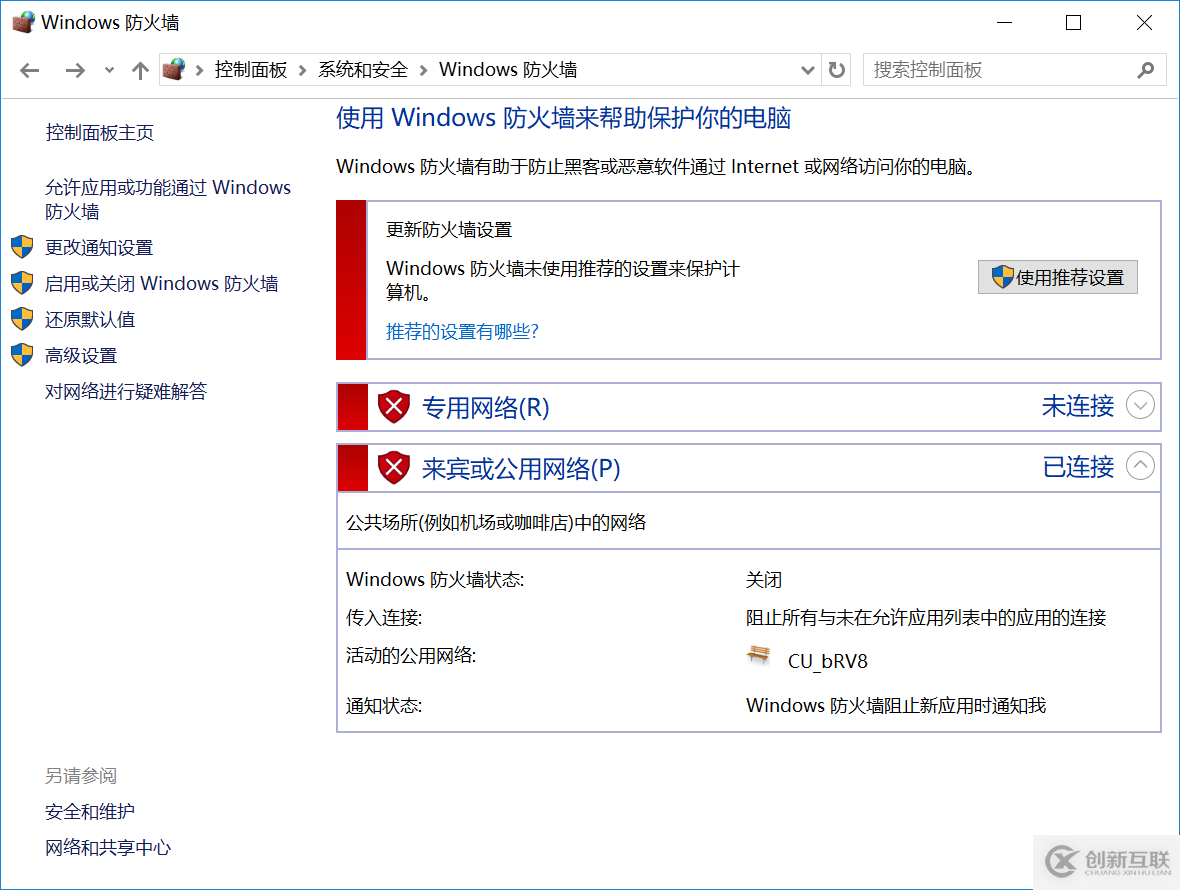Click the red X shield on 来宾或公用网络
1180x890 pixels.
393,467
